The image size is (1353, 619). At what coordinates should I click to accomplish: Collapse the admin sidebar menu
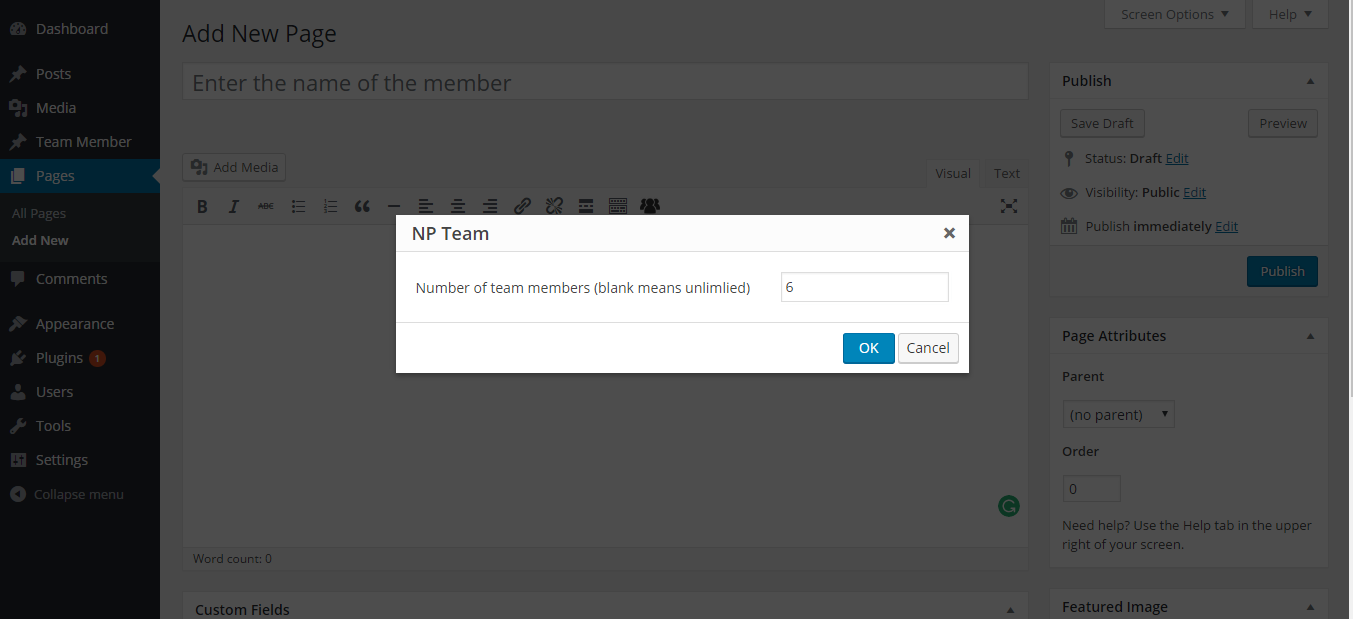click(80, 494)
